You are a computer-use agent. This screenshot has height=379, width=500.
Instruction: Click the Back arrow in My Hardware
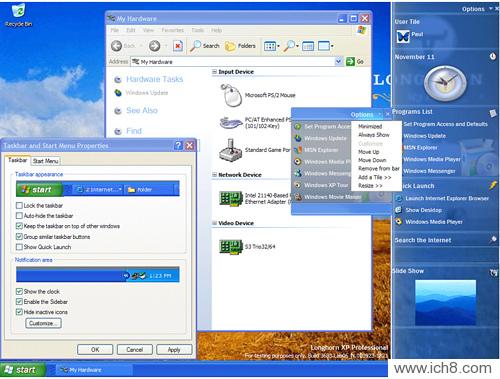coord(116,46)
